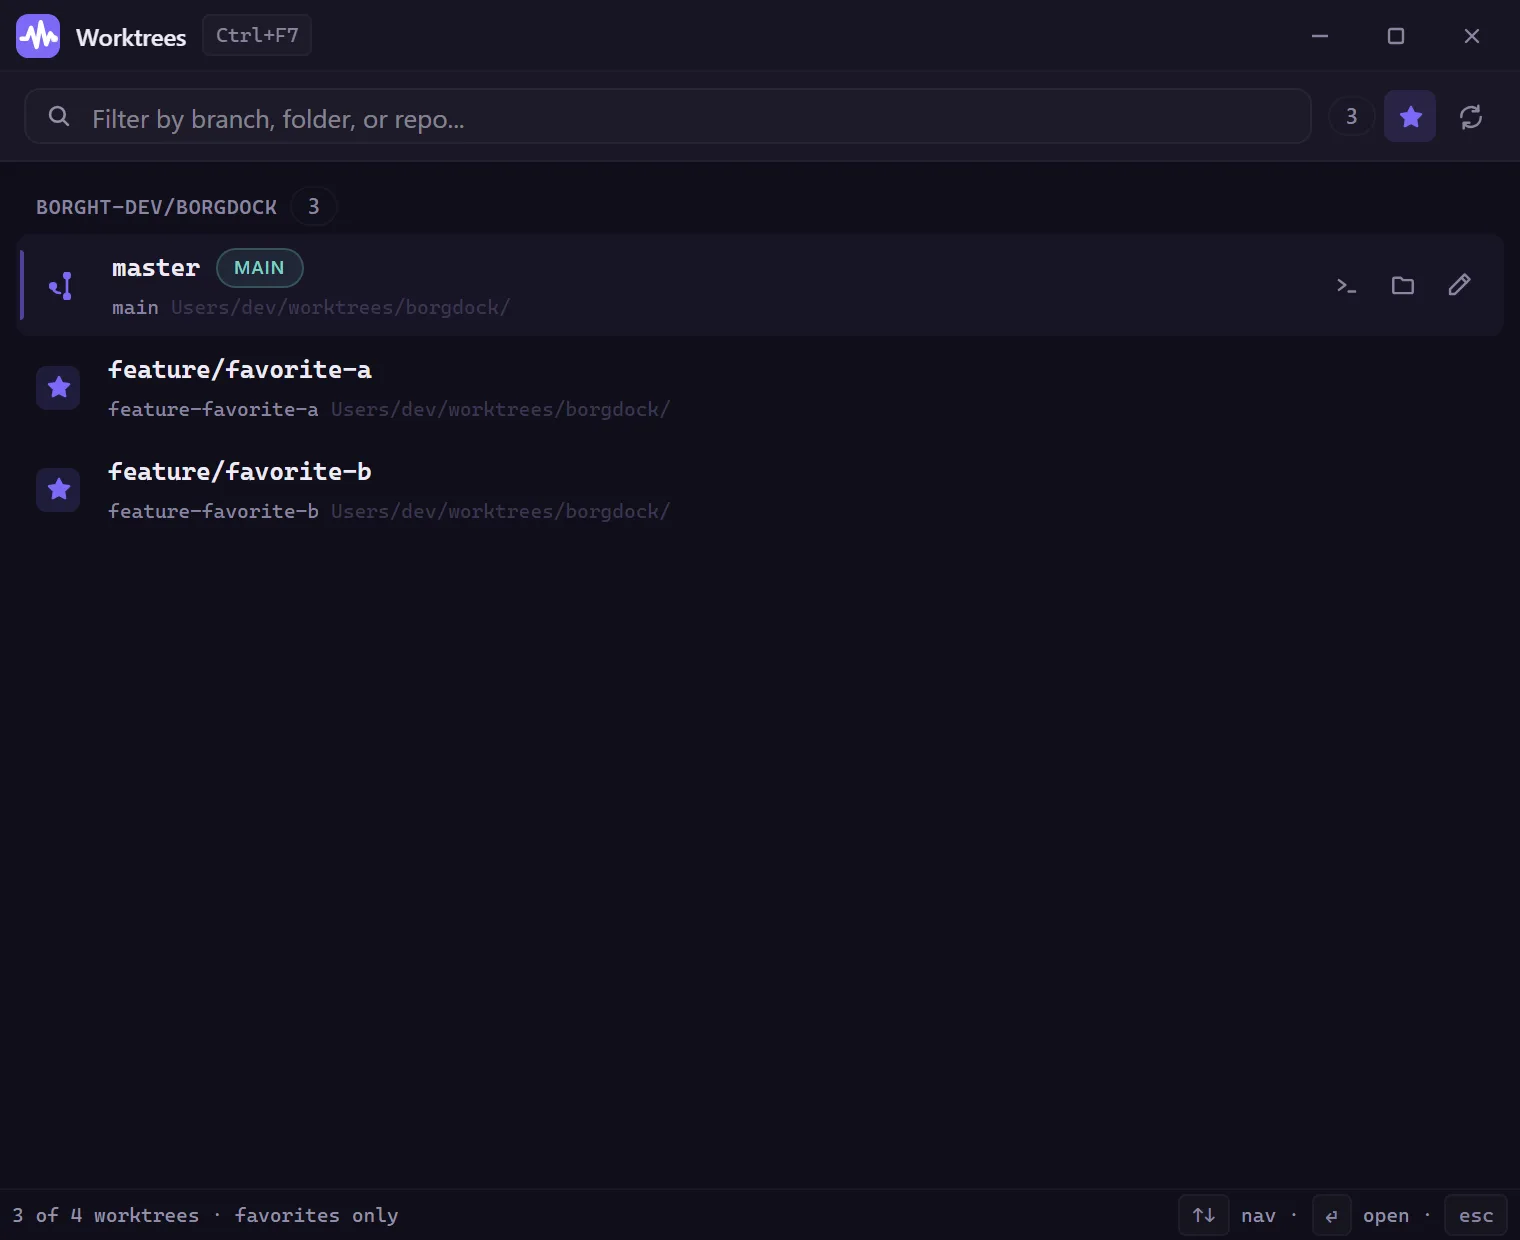1520x1240 pixels.
Task: Select the feature/favorite-a branch name
Action: (x=240, y=369)
